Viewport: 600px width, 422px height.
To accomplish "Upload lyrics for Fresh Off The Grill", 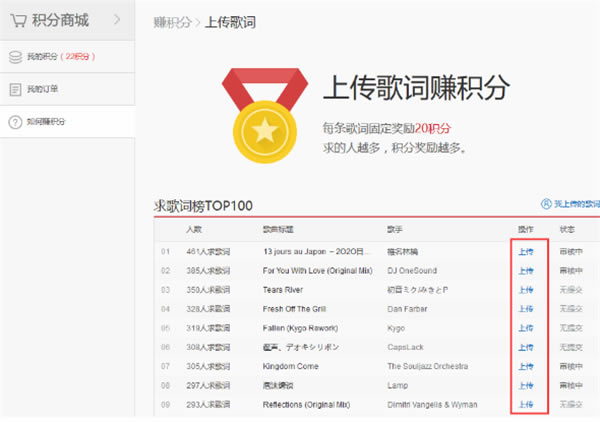I will pyautogui.click(x=526, y=309).
